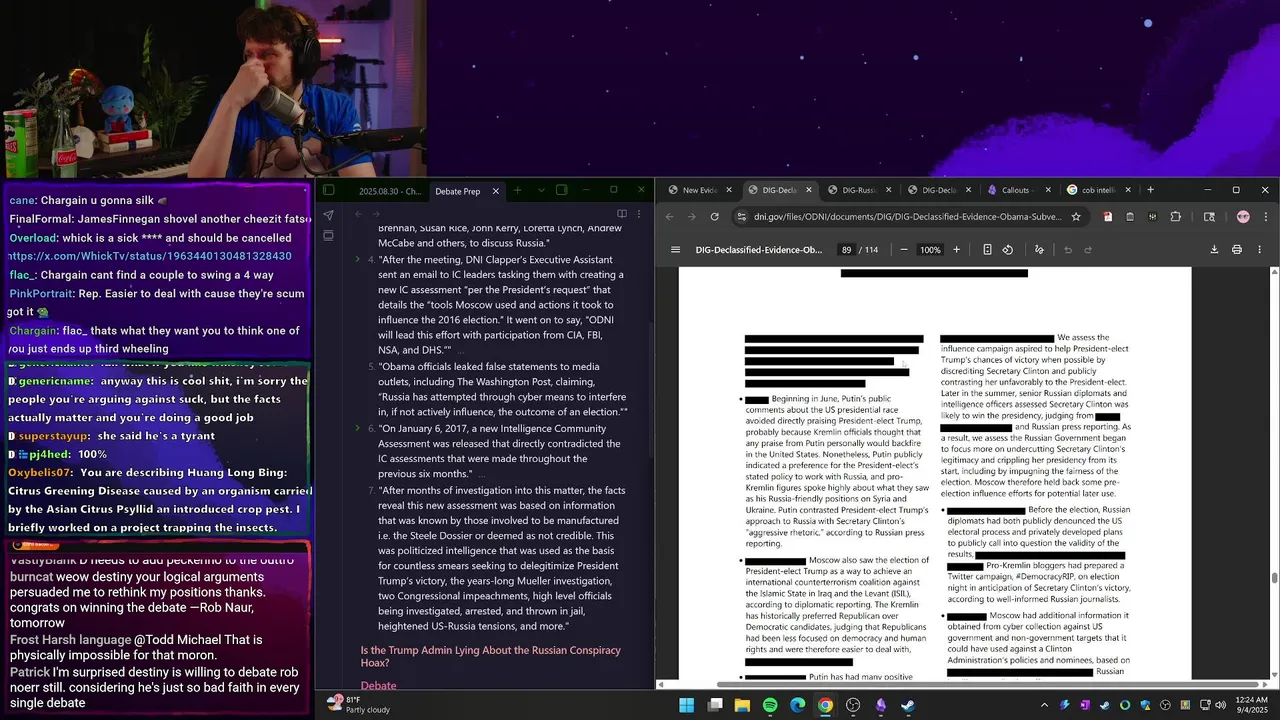
Task: Zoom out the PDF with minus button
Action: pyautogui.click(x=904, y=250)
